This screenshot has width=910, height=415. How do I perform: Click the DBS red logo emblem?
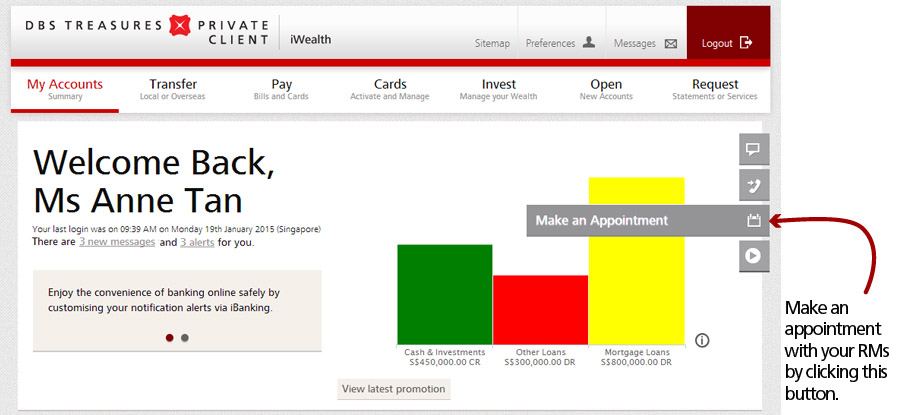pyautogui.click(x=180, y=26)
